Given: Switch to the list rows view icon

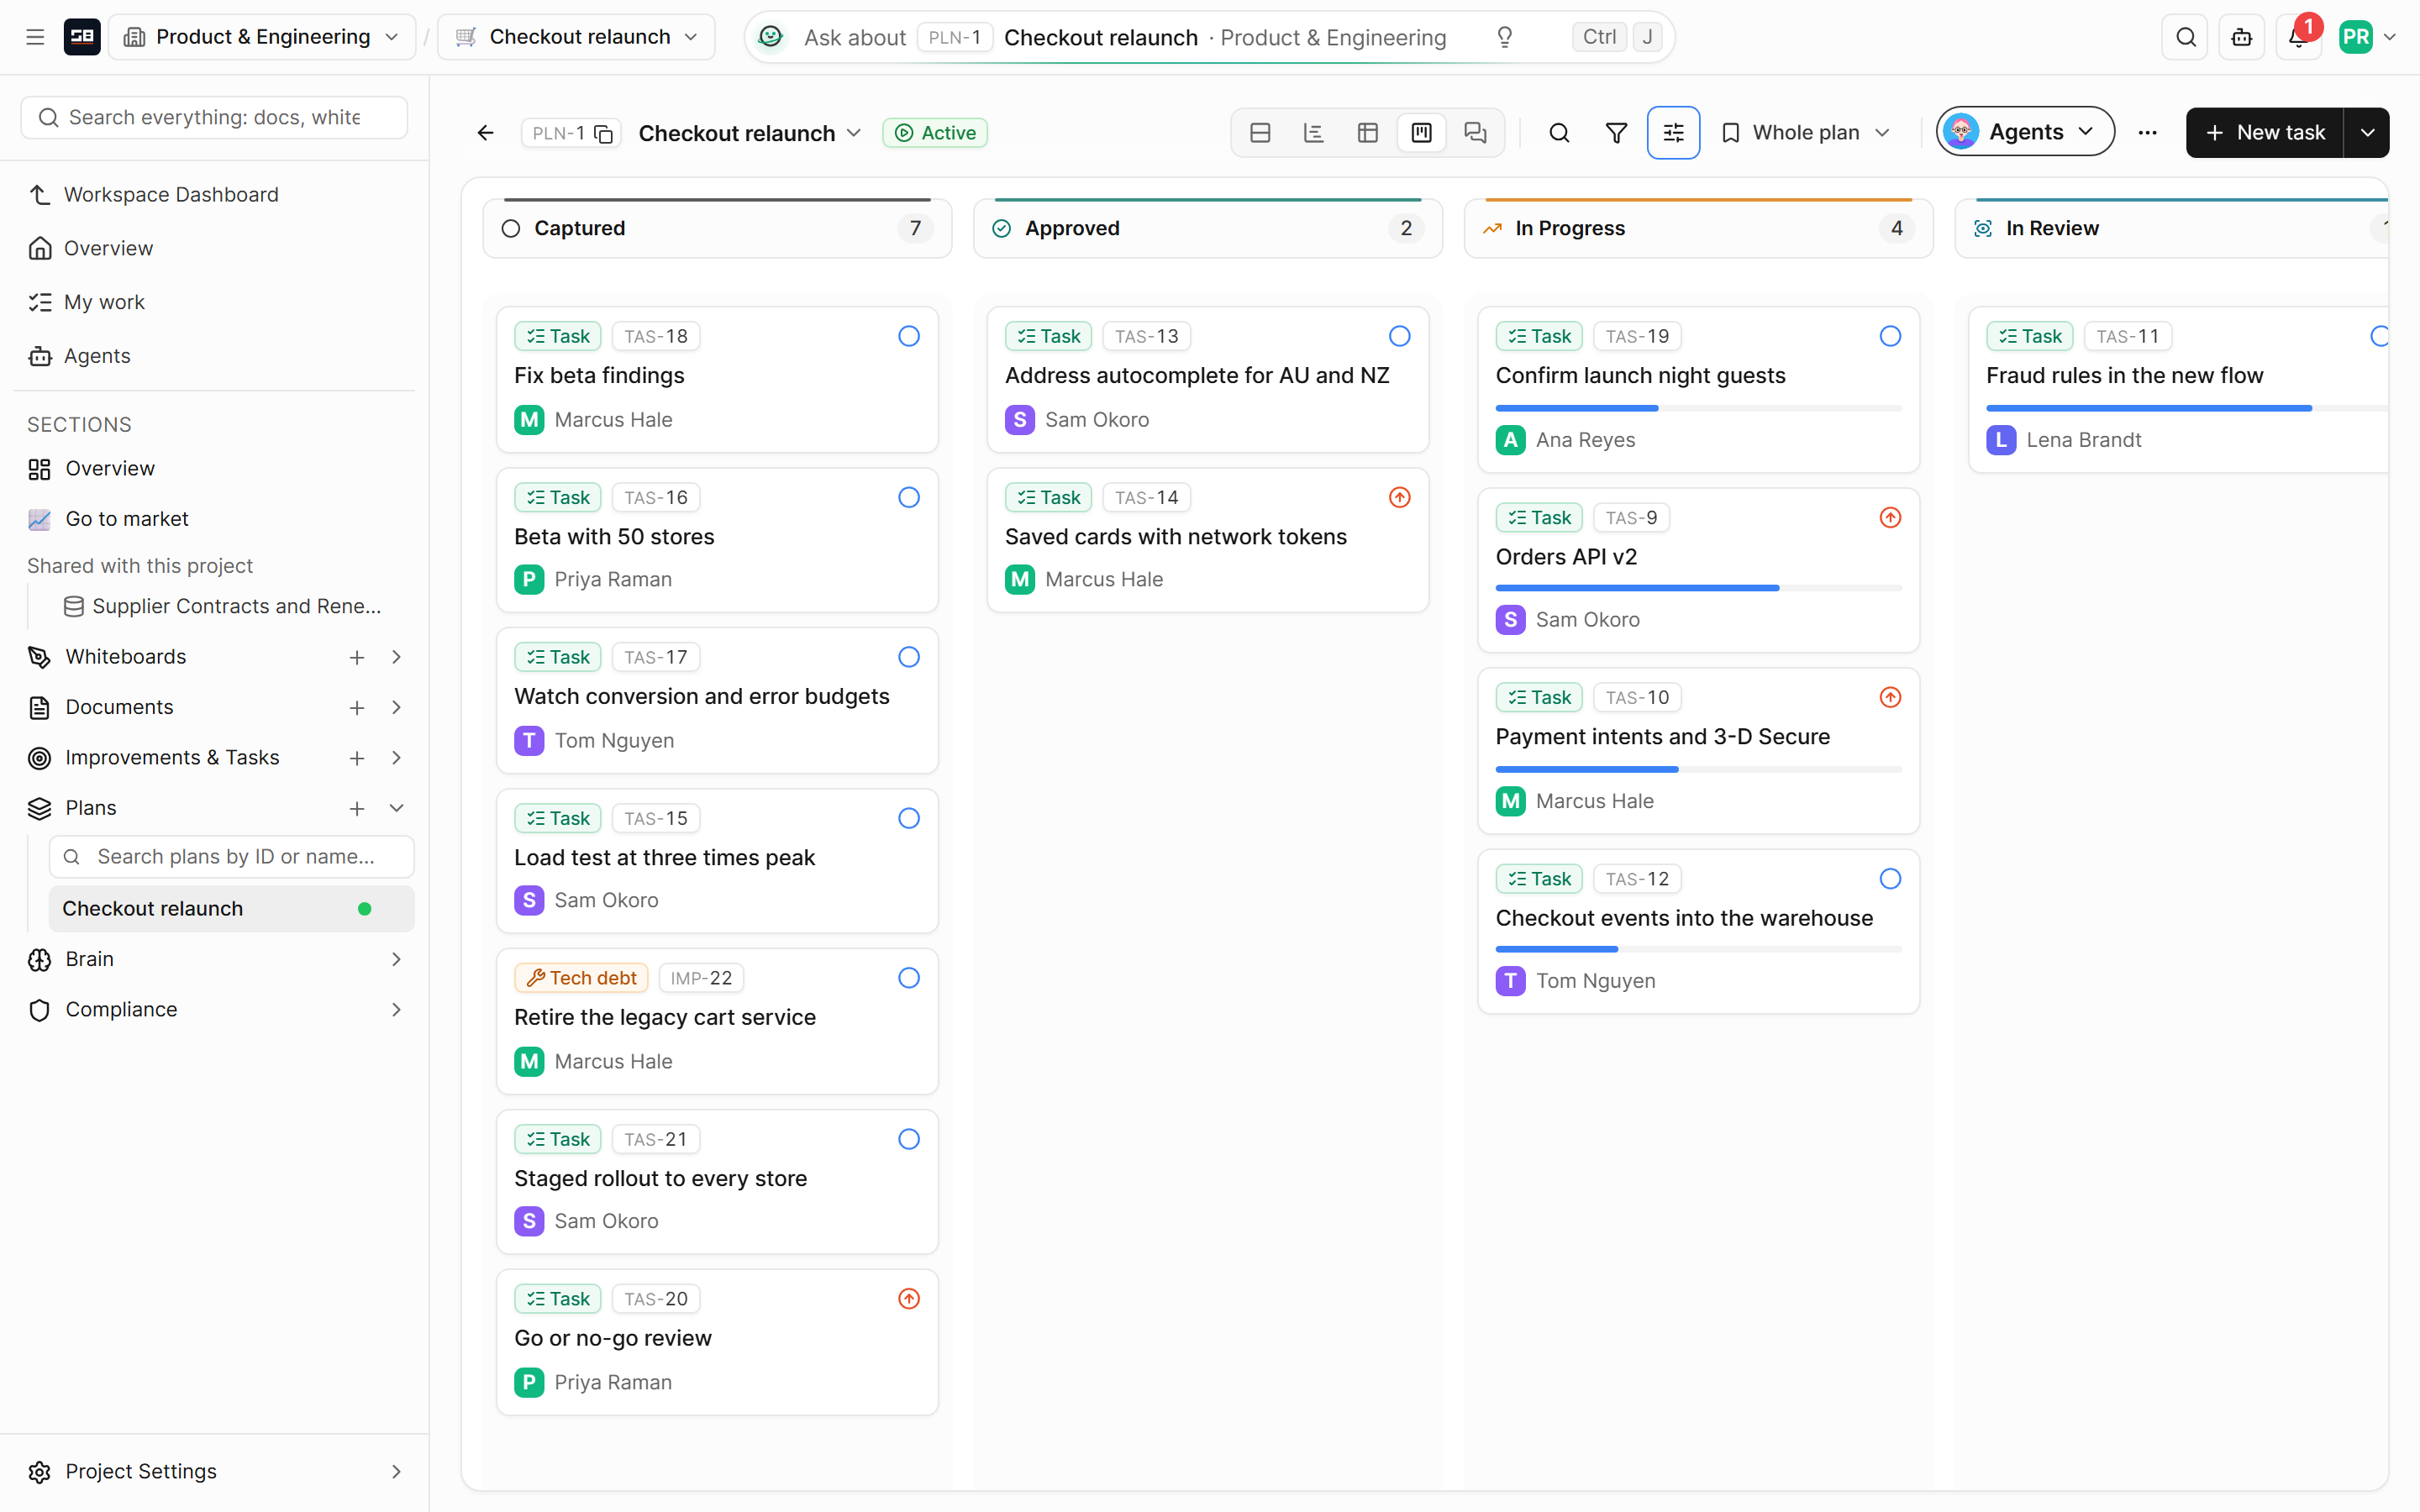Looking at the screenshot, I should pos(1260,133).
